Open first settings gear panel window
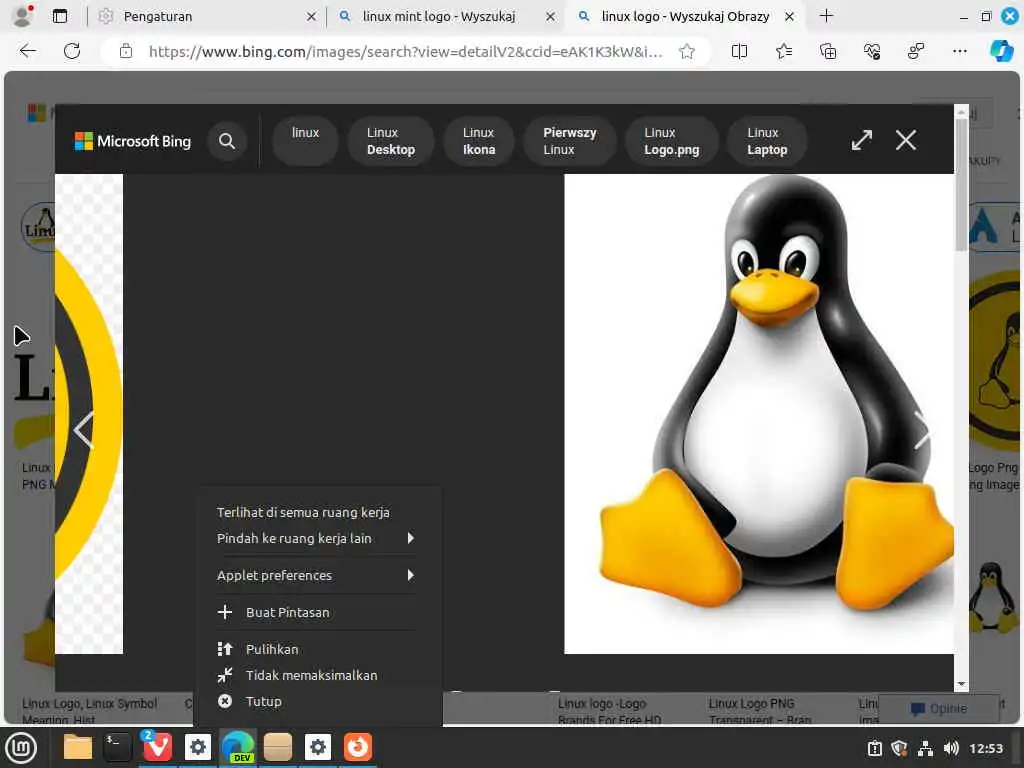Image resolution: width=1024 pixels, height=768 pixels. (x=198, y=747)
